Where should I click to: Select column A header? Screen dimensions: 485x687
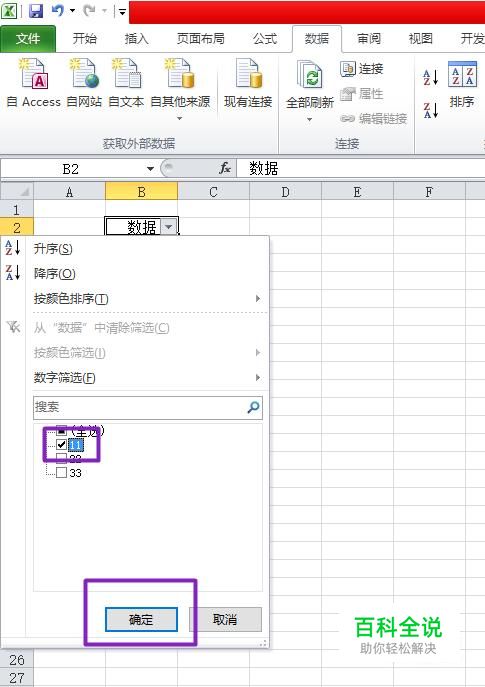[x=69, y=192]
